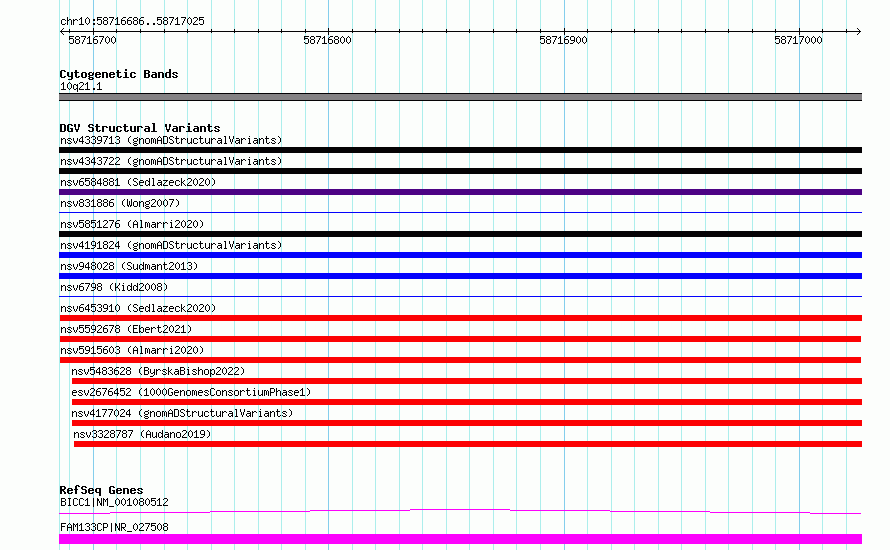Image resolution: width=890 pixels, height=550 pixels.
Task: Select the nsv6453910 Sedlazeck2020 label
Action: click(x=138, y=308)
